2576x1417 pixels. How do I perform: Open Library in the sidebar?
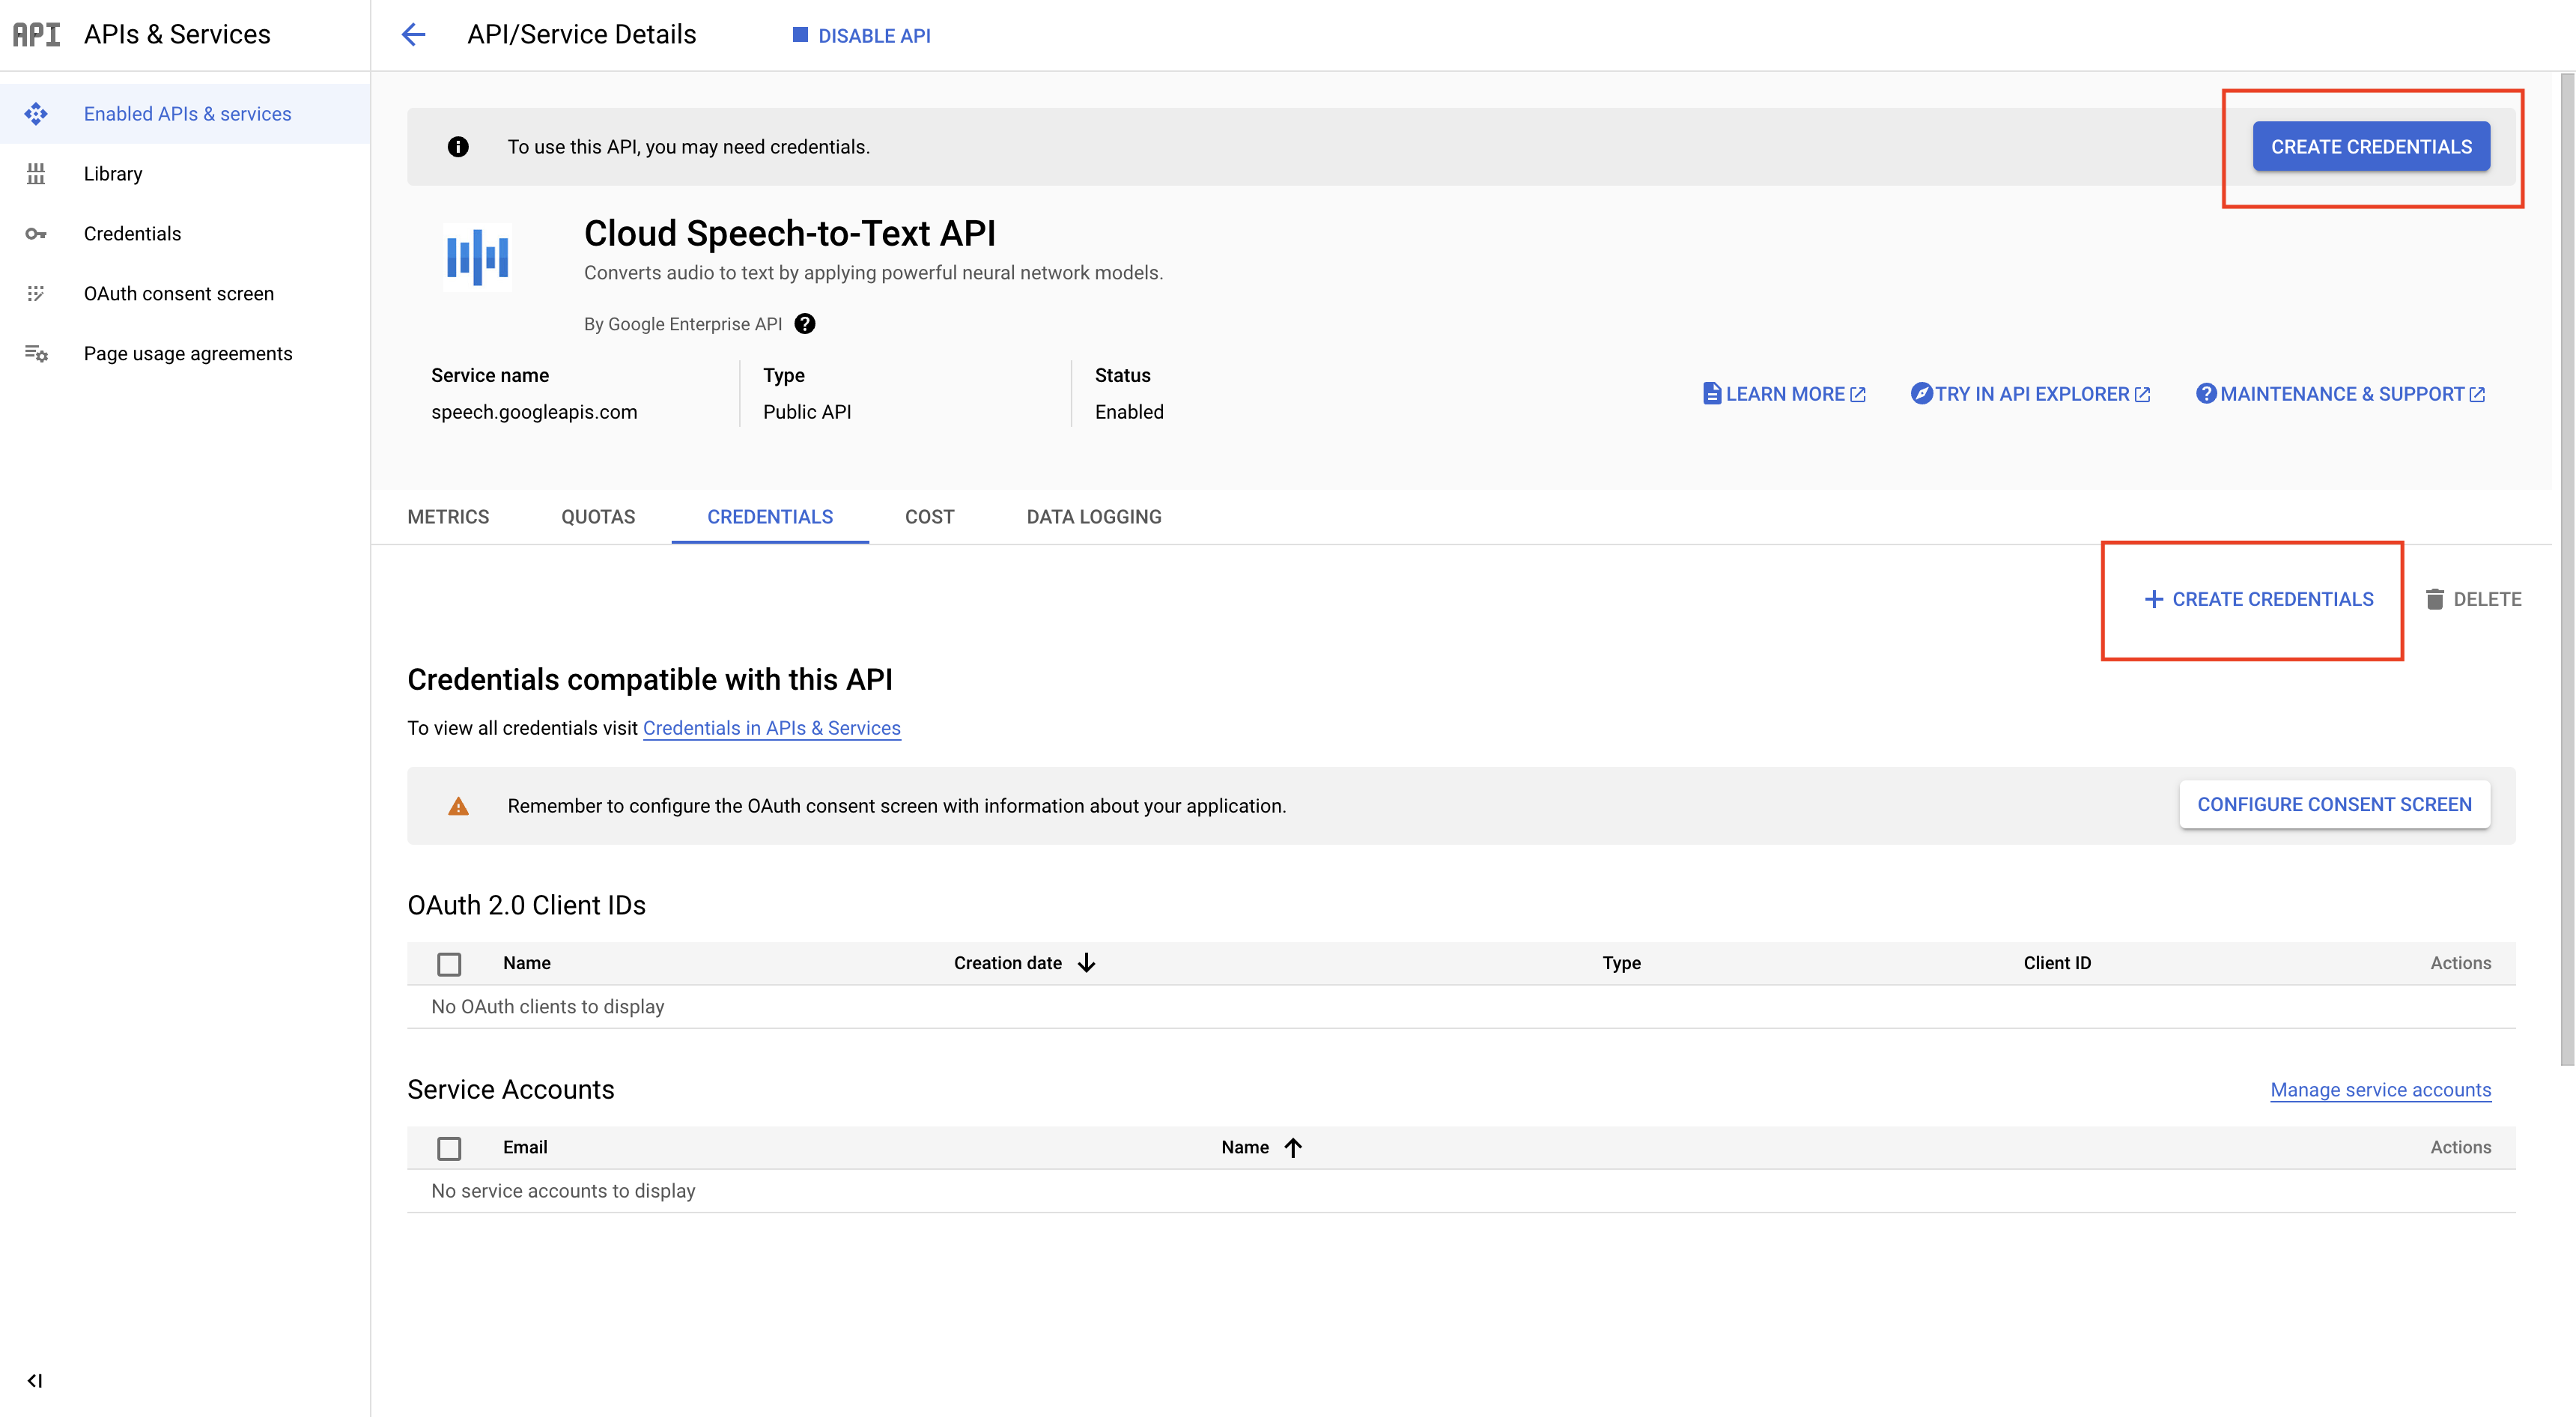185,174
